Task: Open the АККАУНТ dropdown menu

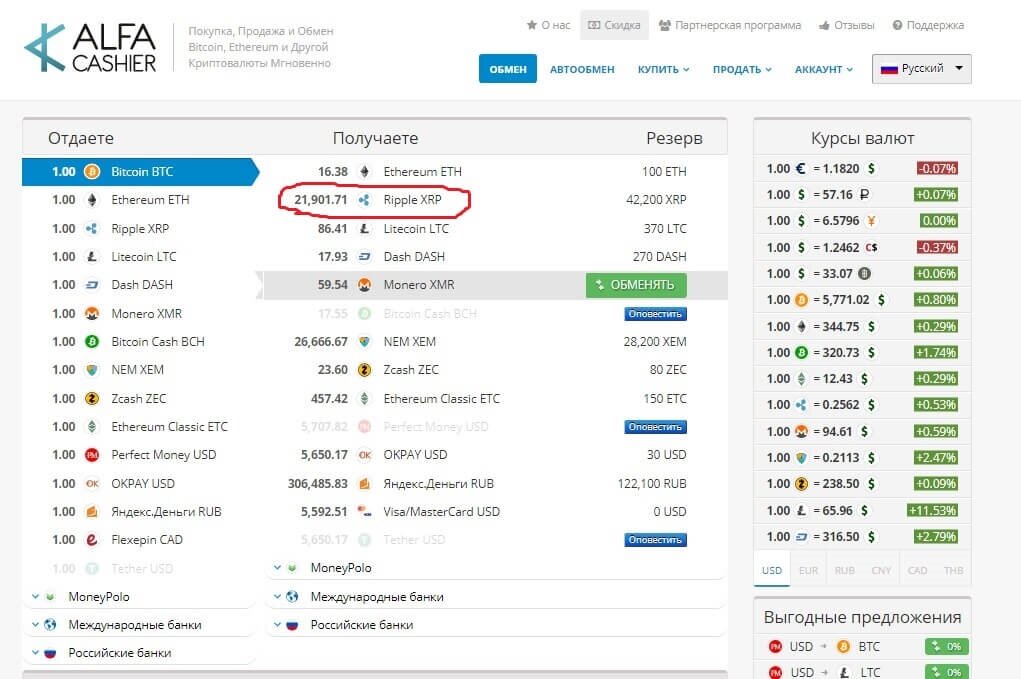Action: click(x=824, y=69)
